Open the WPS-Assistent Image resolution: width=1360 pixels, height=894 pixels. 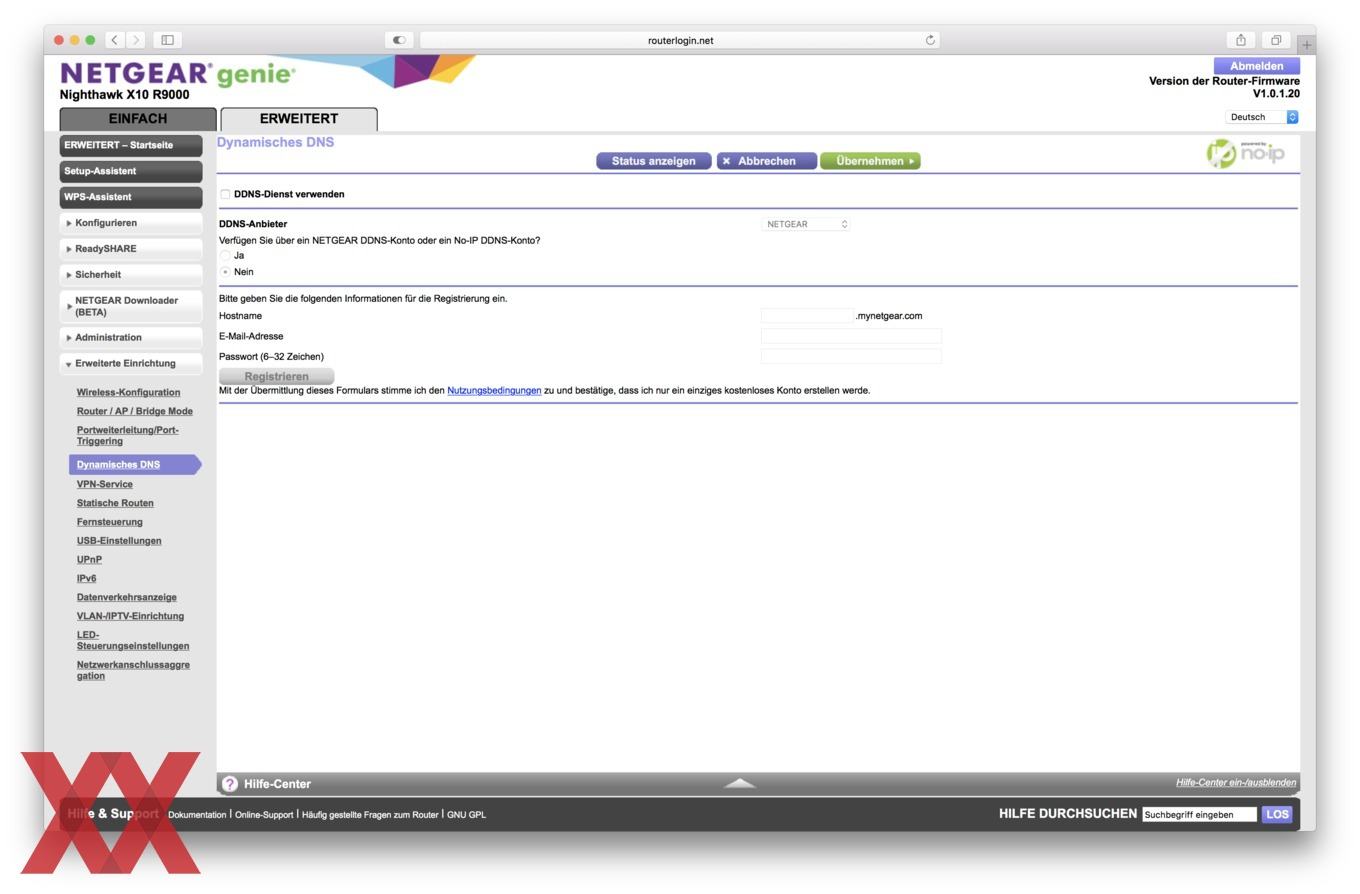coord(131,197)
